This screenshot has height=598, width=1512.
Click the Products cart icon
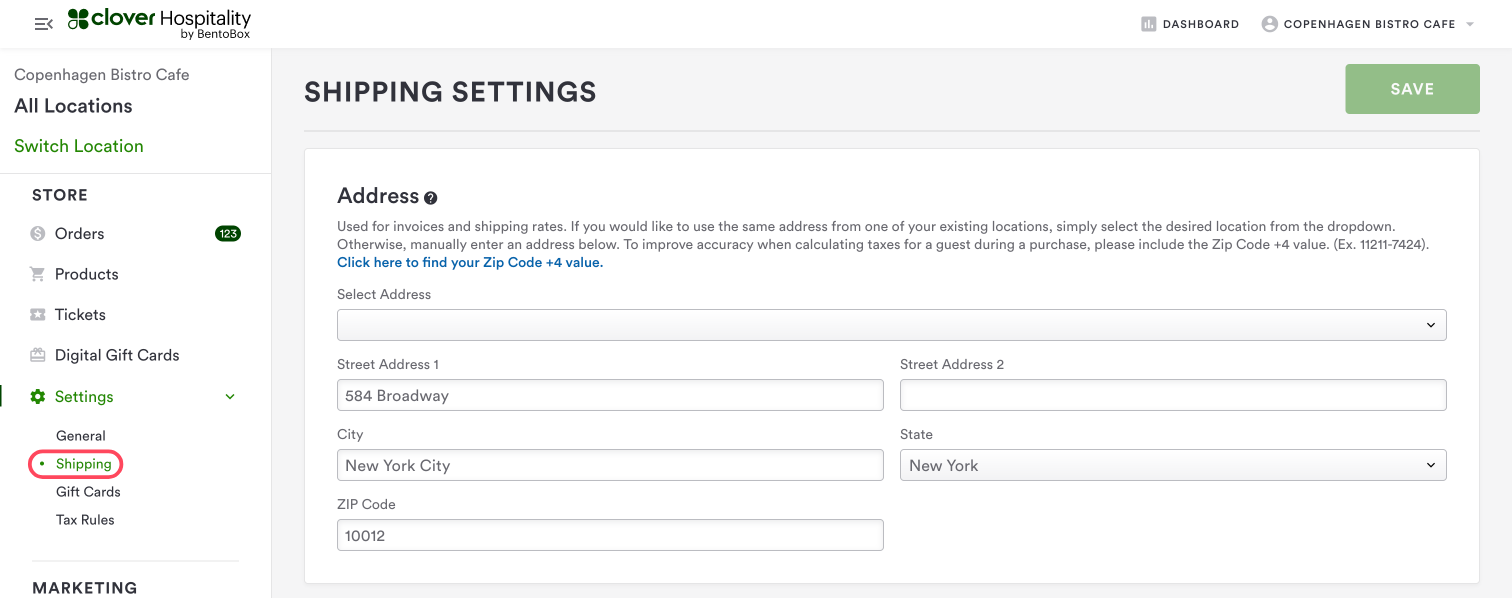pyautogui.click(x=38, y=274)
